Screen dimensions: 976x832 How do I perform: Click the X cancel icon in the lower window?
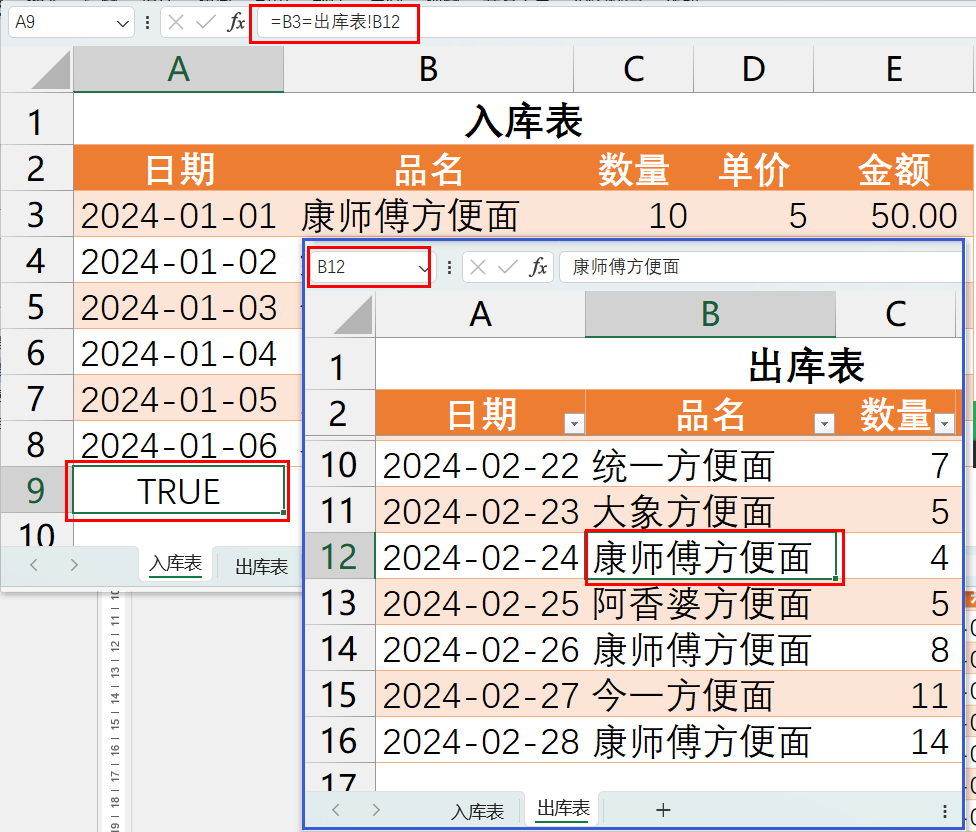click(477, 267)
